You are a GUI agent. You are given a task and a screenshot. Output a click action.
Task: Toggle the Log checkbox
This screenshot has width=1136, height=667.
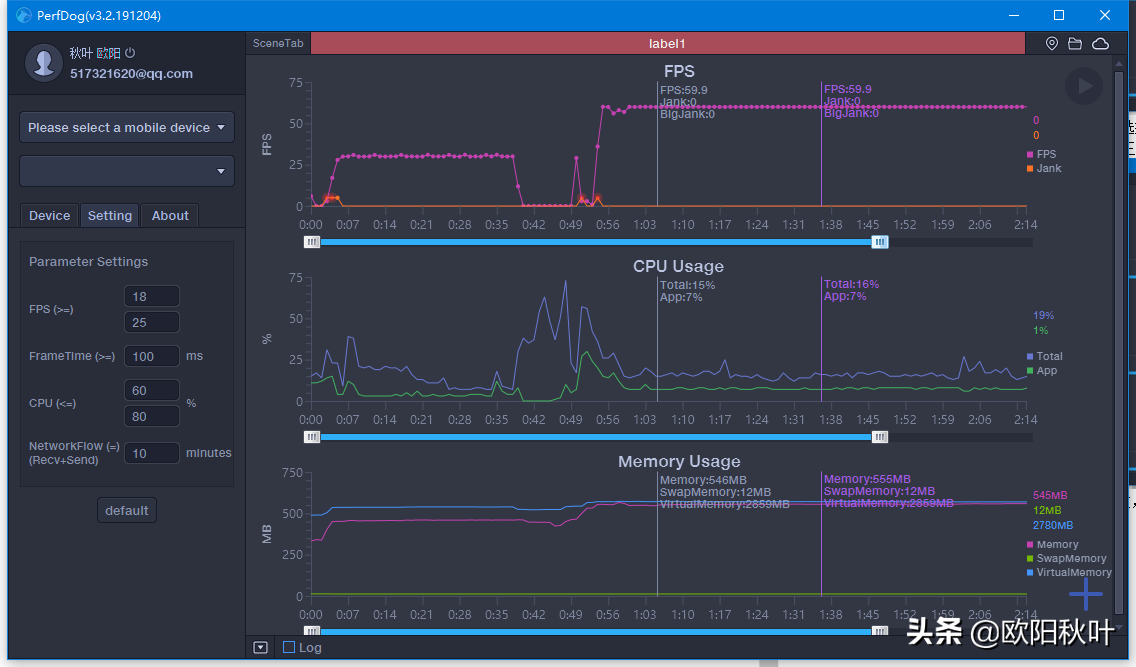click(288, 647)
